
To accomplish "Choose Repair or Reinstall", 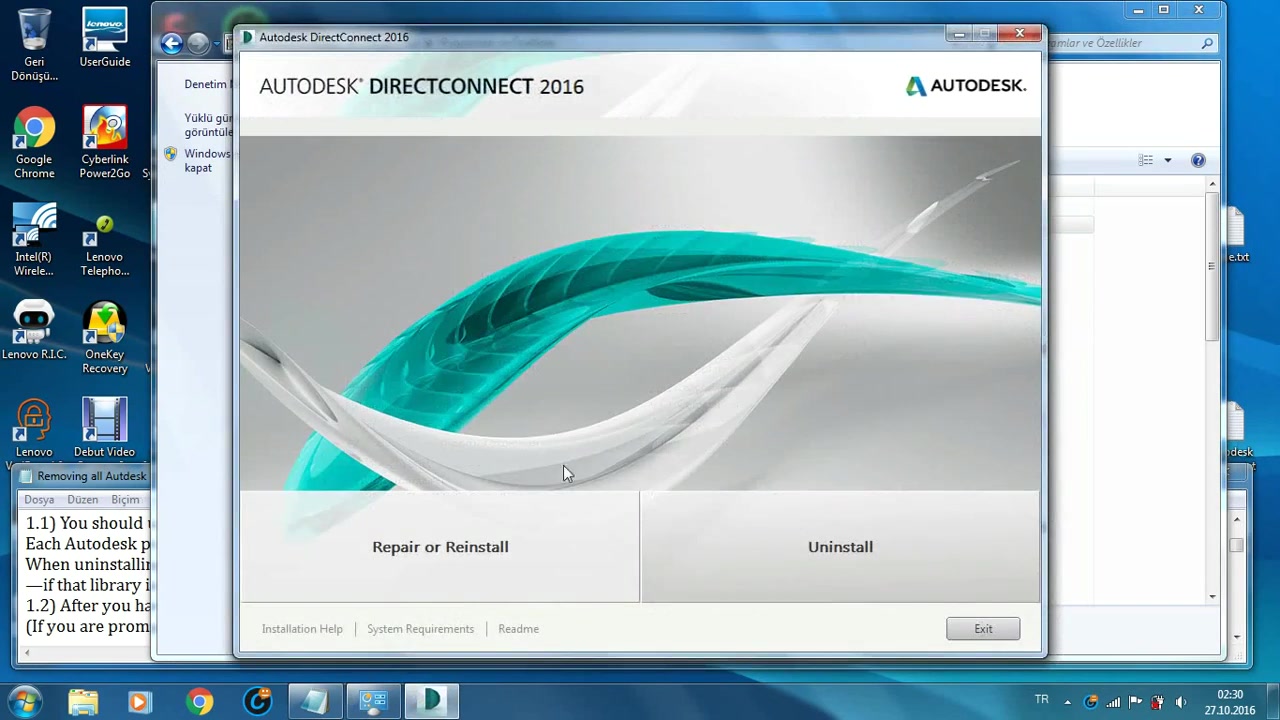I will tap(440, 547).
